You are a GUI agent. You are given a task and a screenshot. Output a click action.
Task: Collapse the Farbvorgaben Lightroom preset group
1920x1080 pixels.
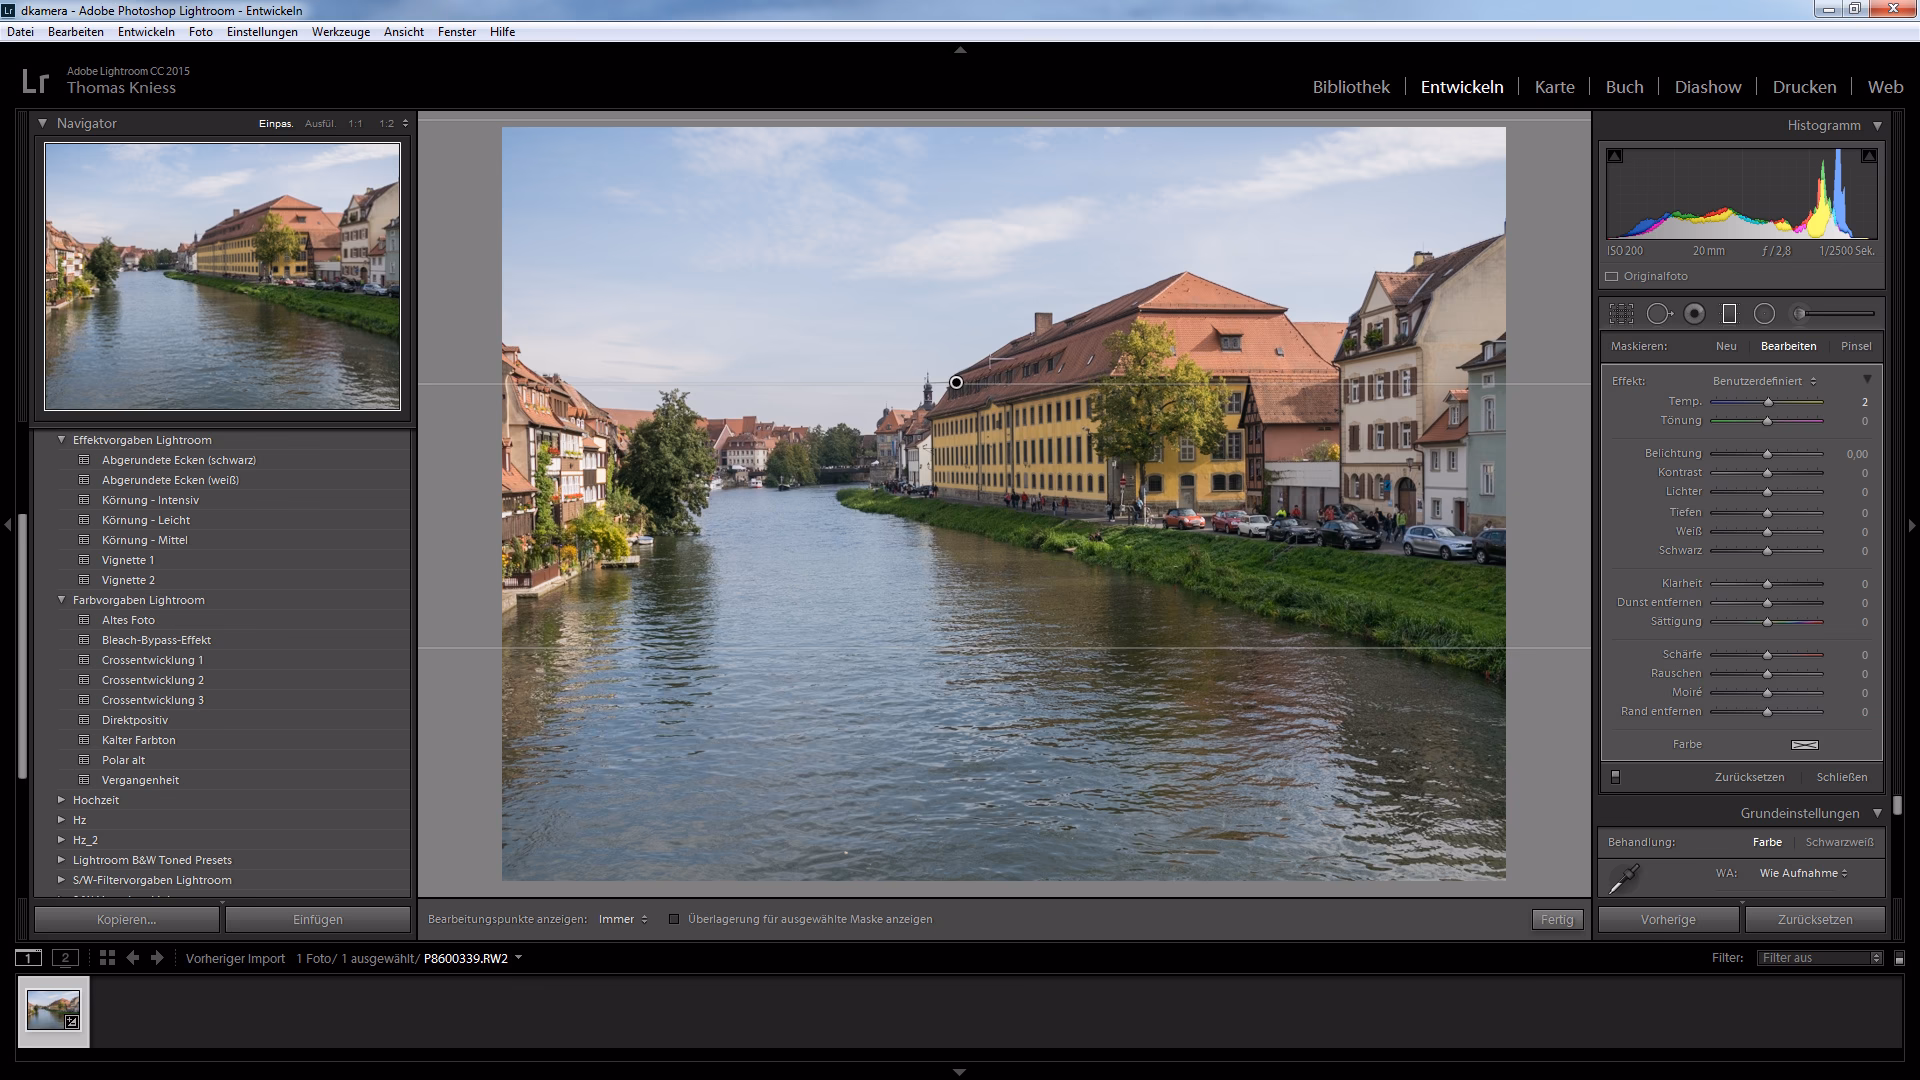62,599
